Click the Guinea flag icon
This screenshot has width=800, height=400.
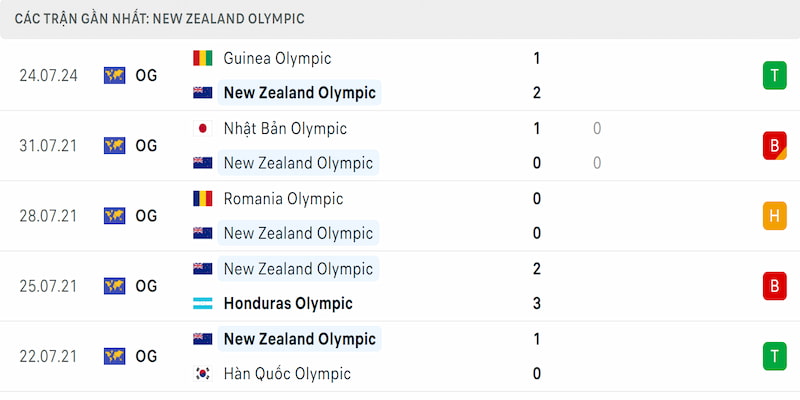click(203, 58)
